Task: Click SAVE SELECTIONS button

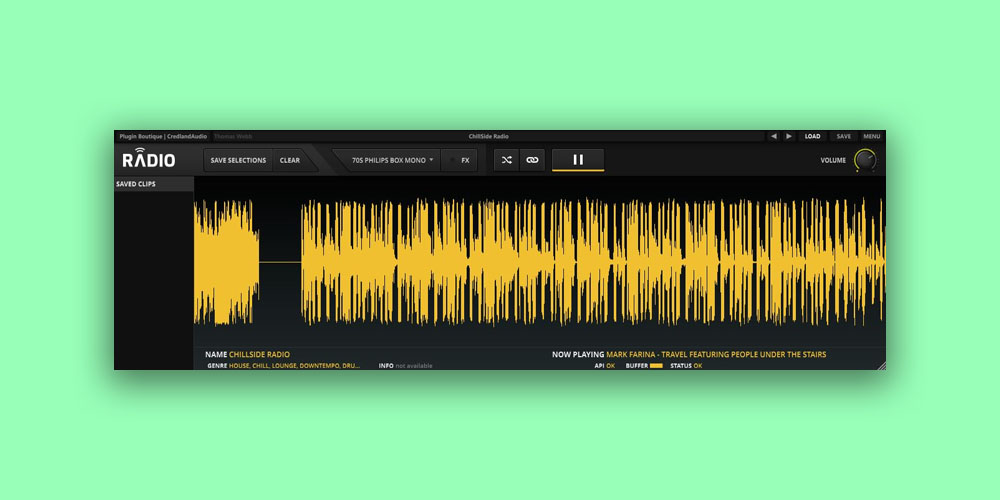Action: click(x=238, y=161)
